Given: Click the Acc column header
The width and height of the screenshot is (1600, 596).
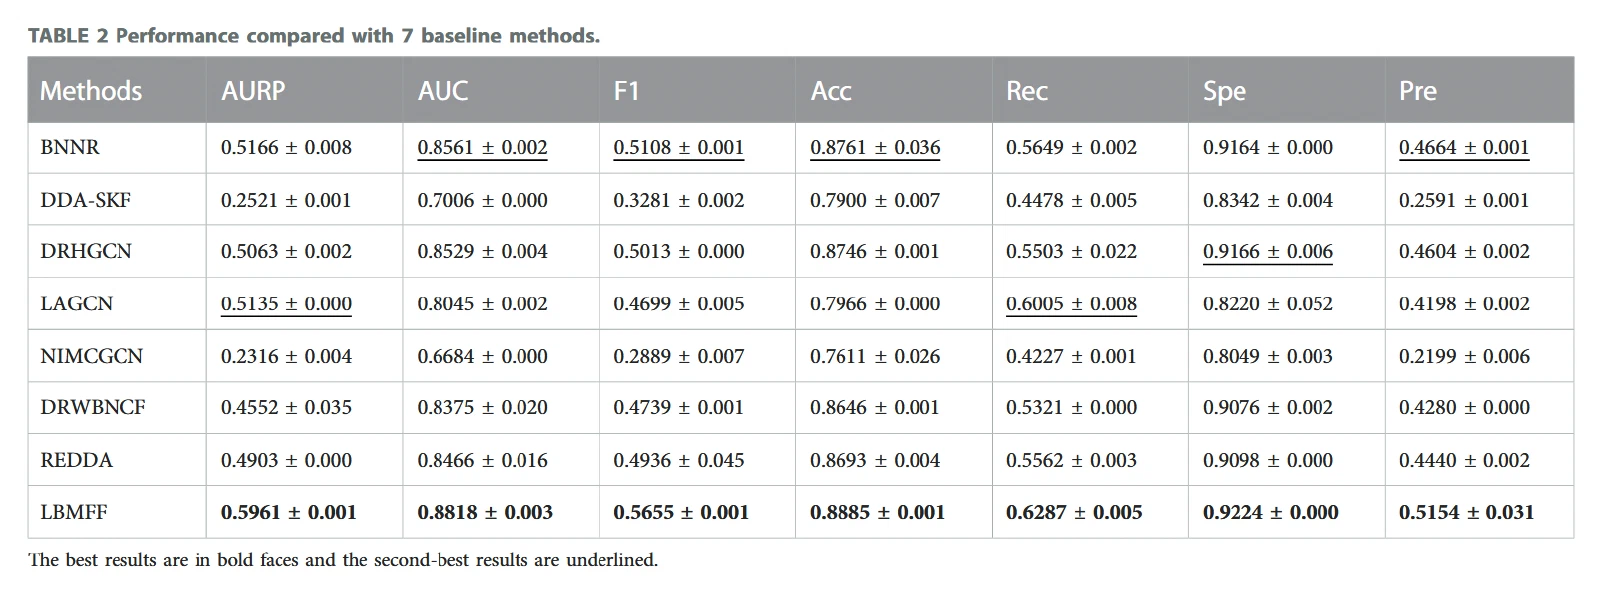Looking at the screenshot, I should coord(831,91).
